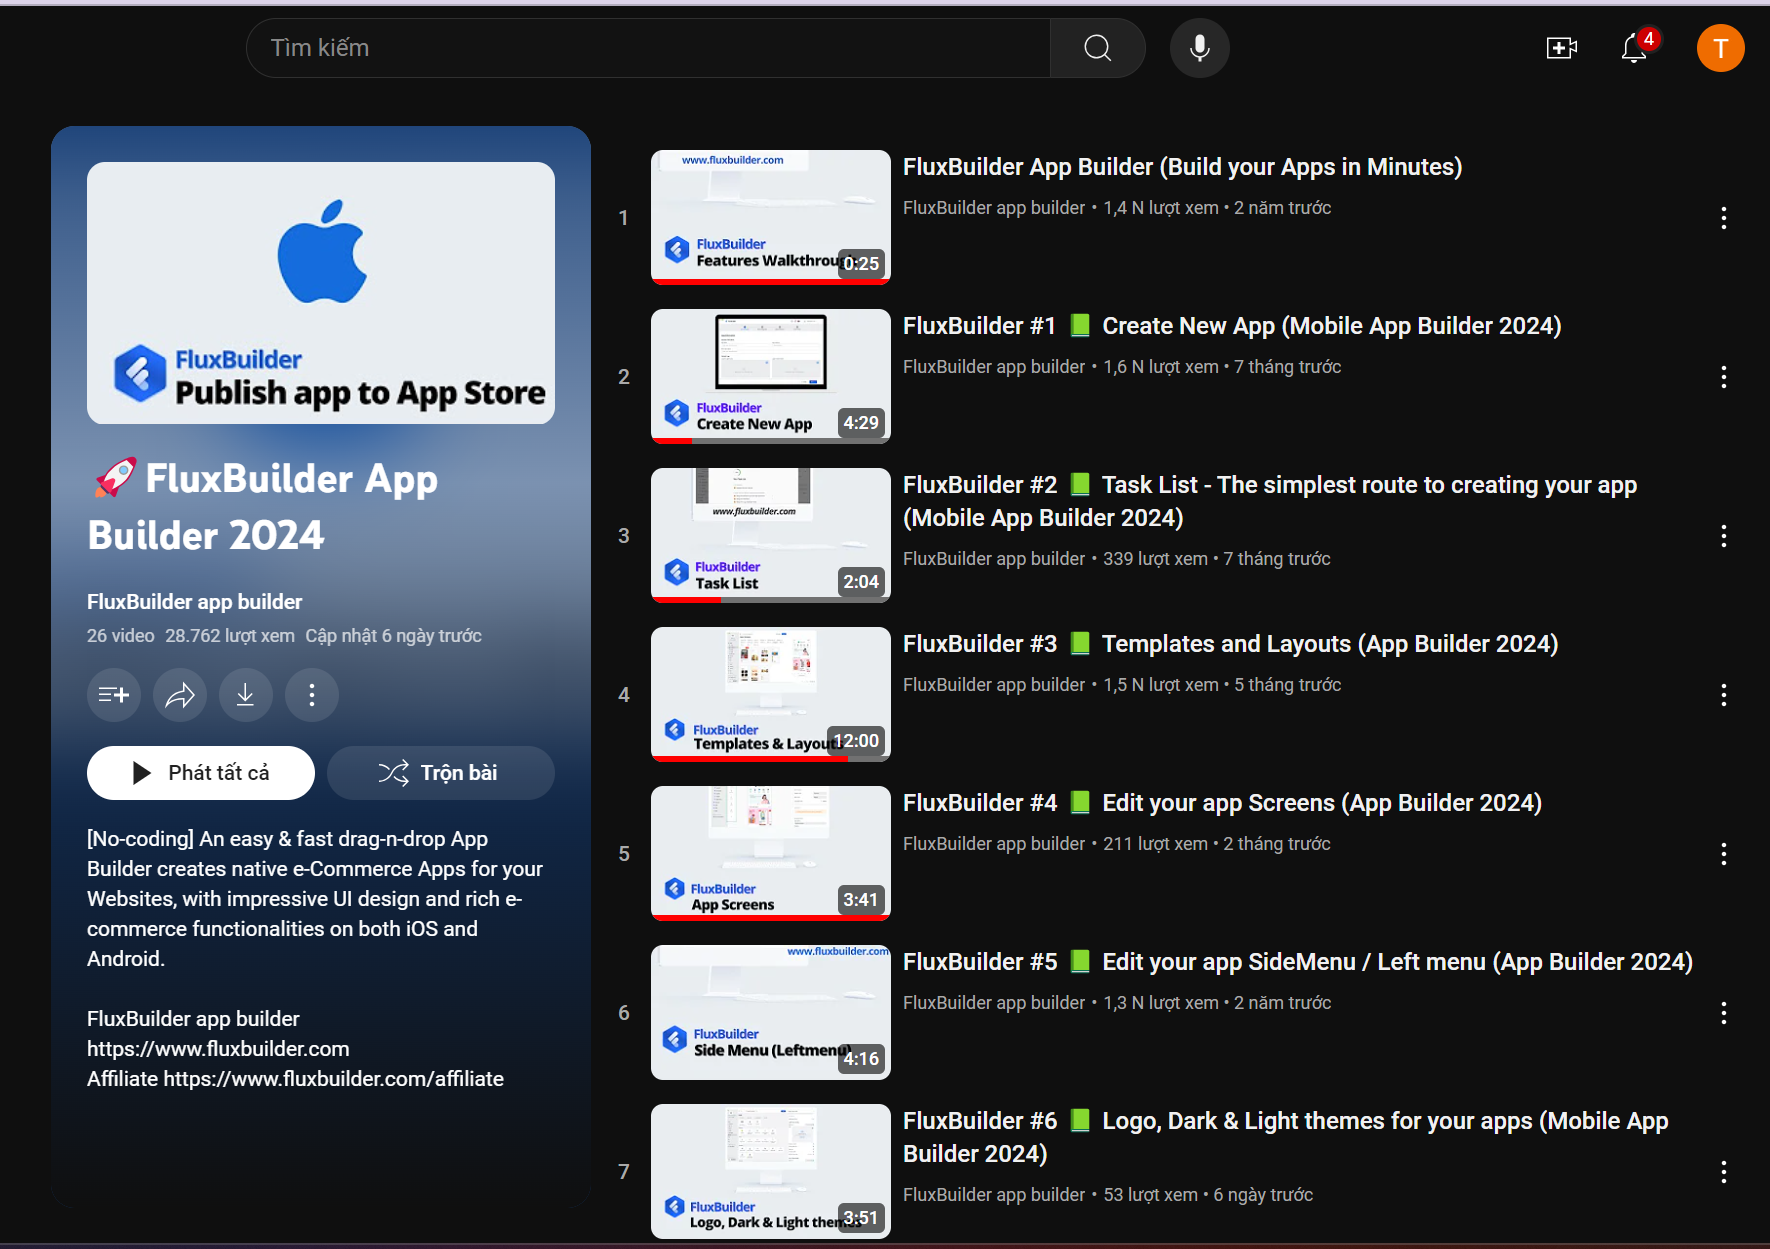The height and width of the screenshot is (1249, 1770).
Task: Open options menu for video 1
Action: pyautogui.click(x=1723, y=218)
